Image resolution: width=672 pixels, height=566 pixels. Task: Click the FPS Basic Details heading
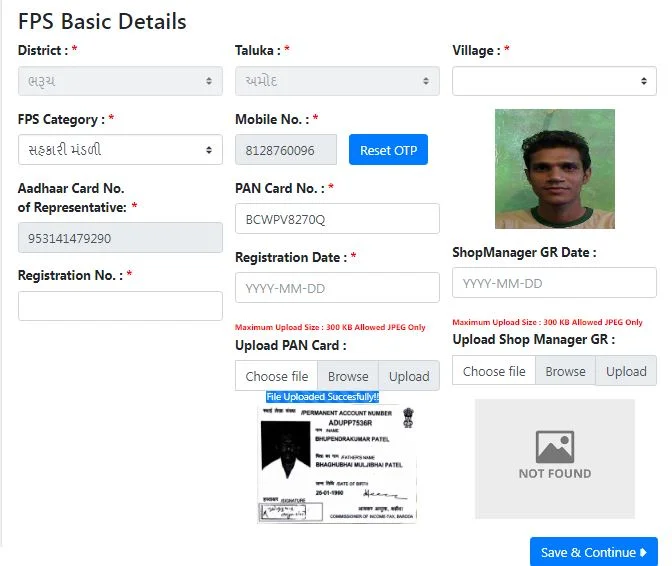[102, 21]
